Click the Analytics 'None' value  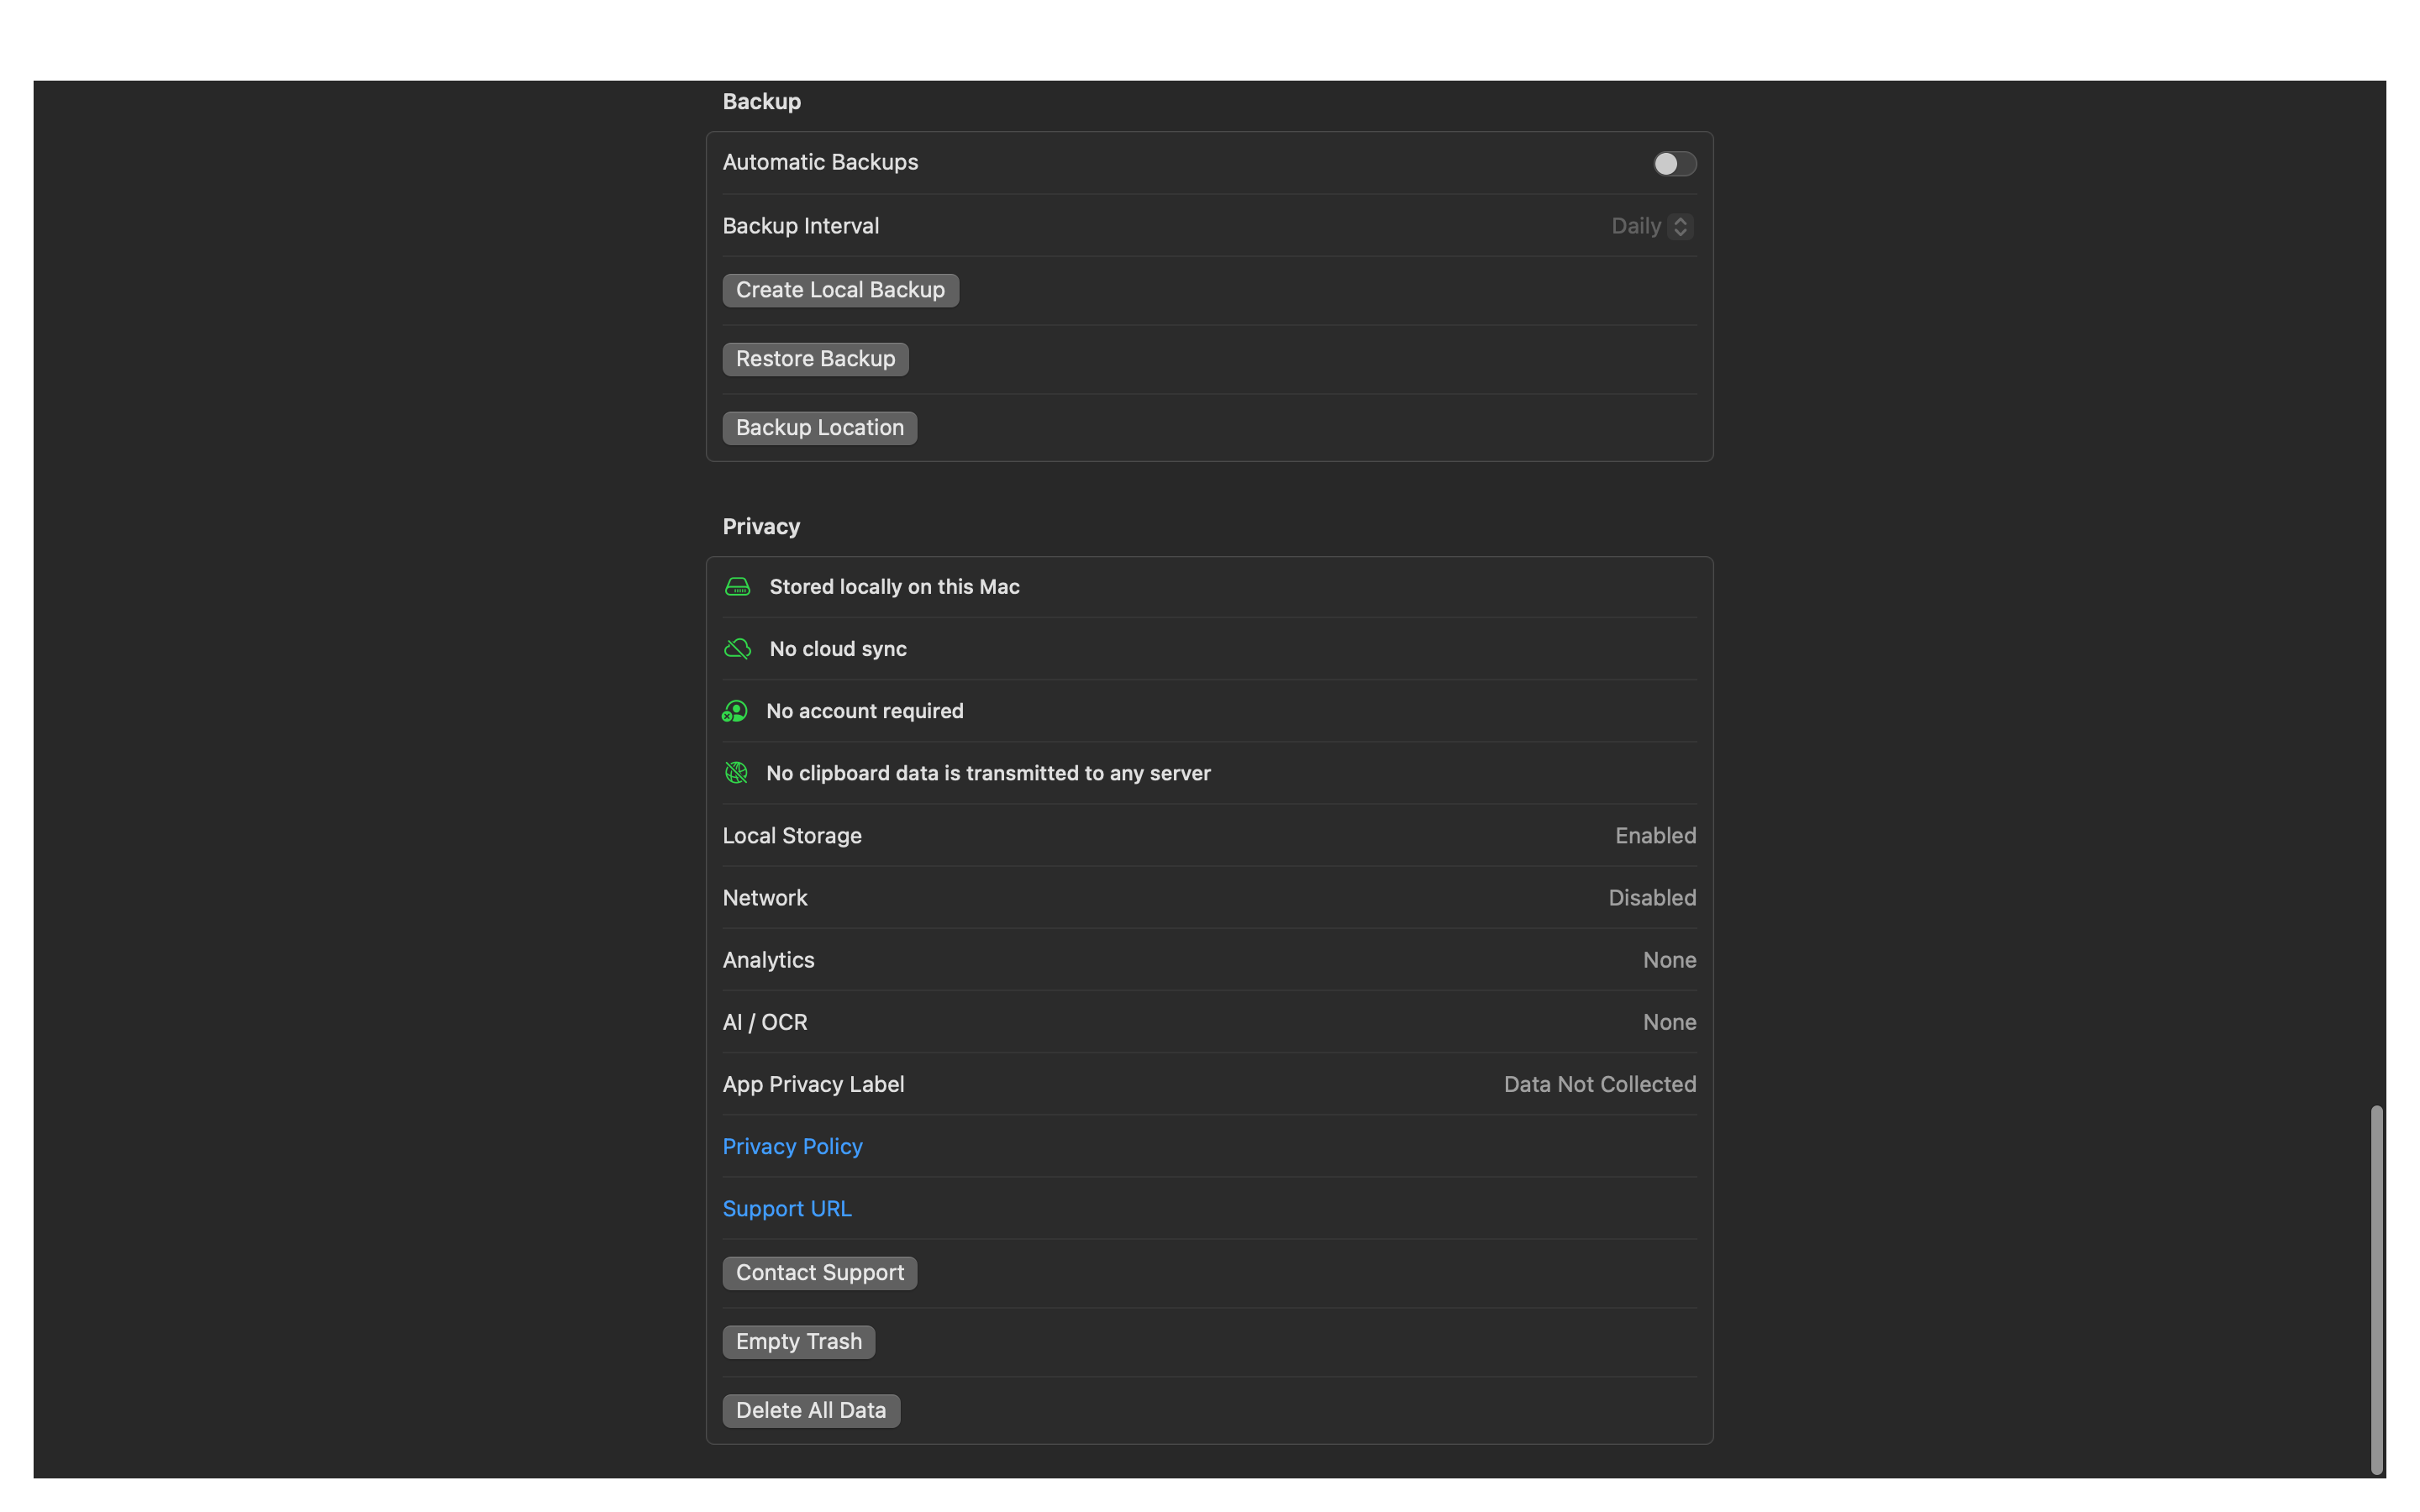coord(1669,960)
